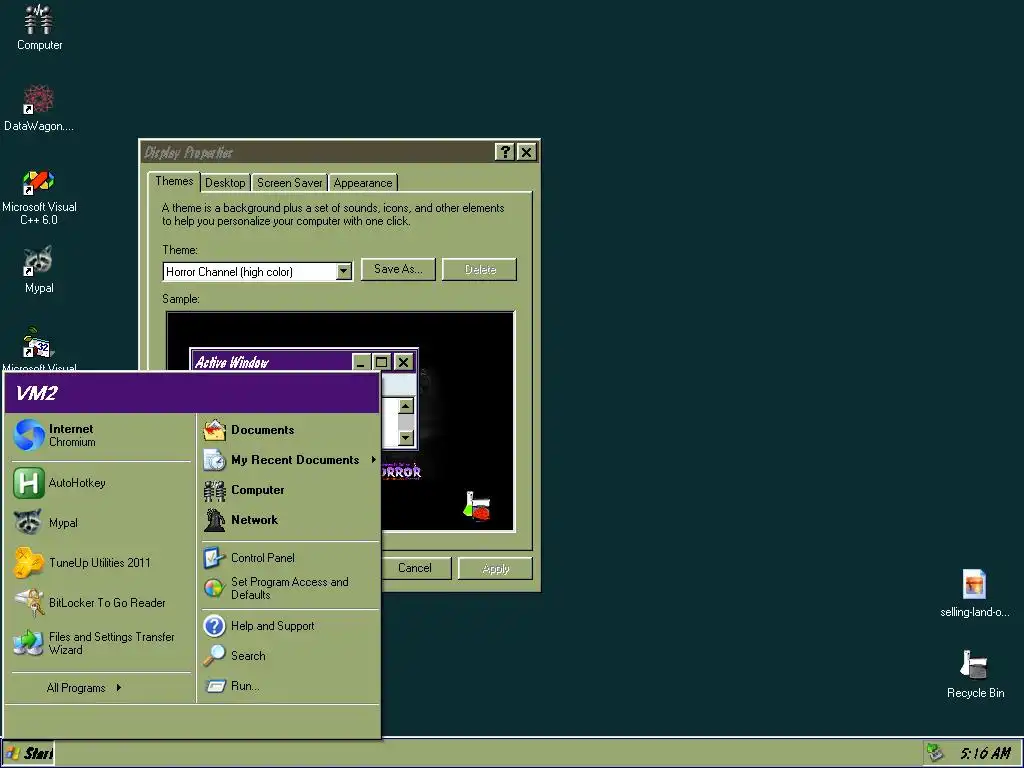Open AutoHotkey in Start menu

[101, 483]
